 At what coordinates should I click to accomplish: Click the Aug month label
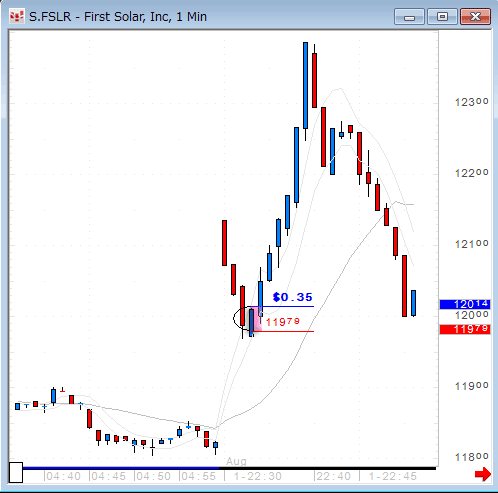point(236,461)
